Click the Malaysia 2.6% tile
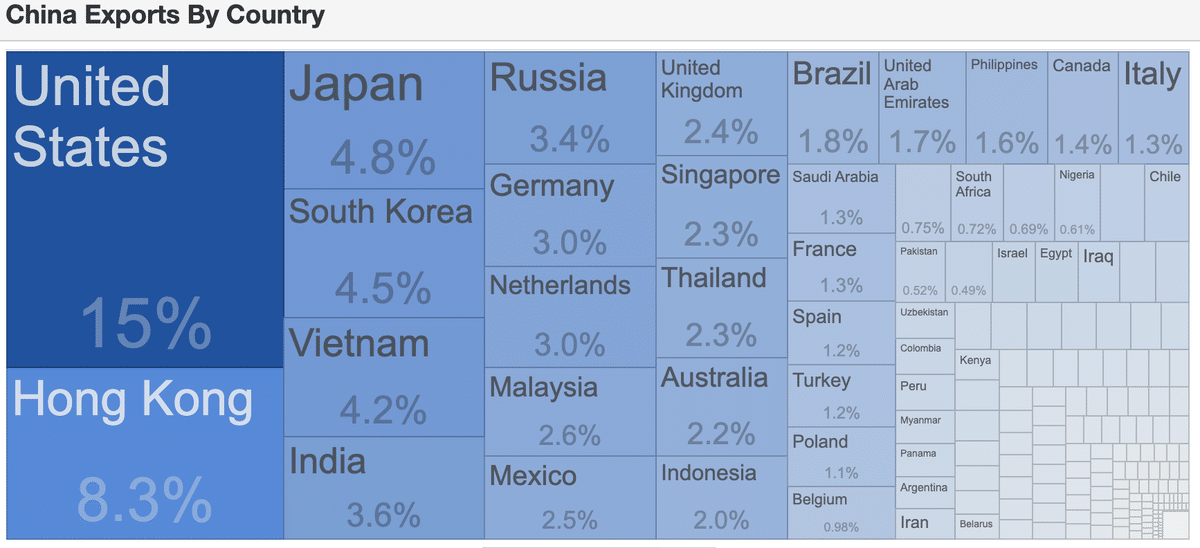 (570, 412)
